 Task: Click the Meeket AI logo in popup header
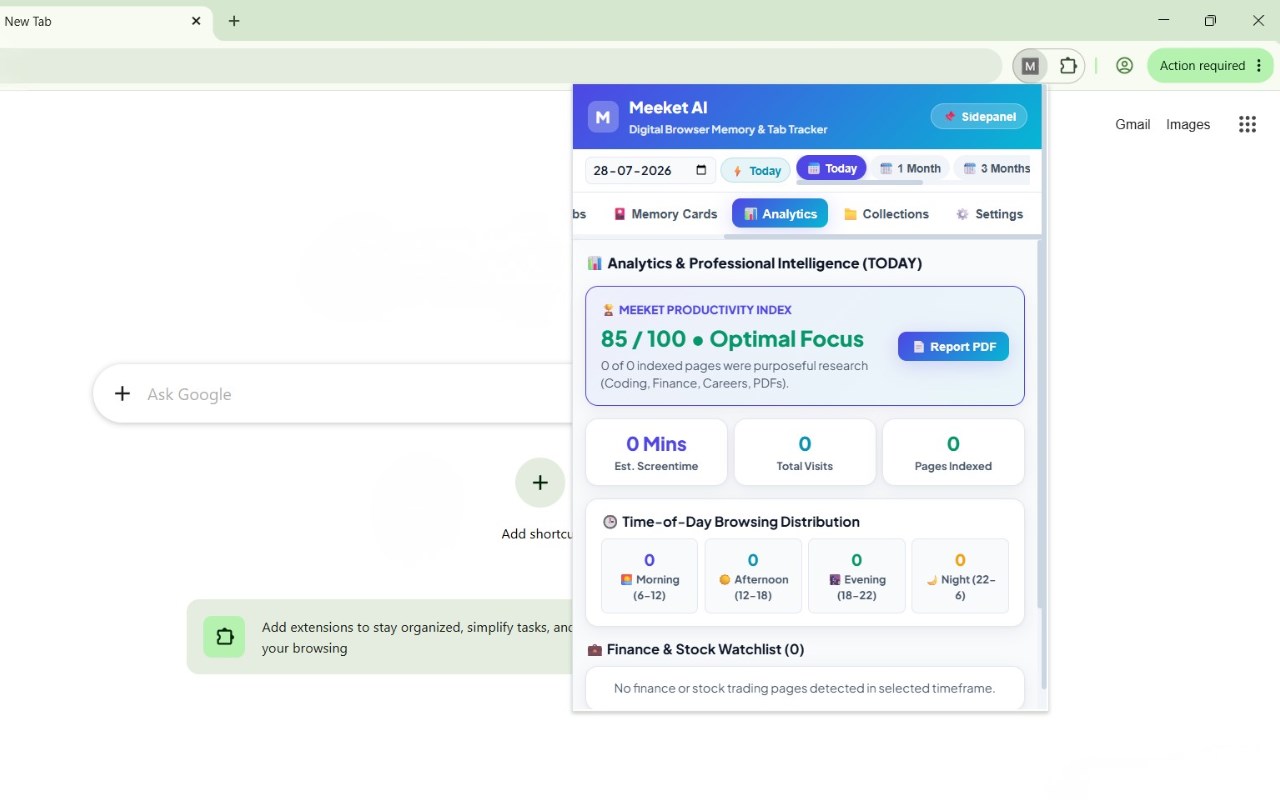(603, 117)
